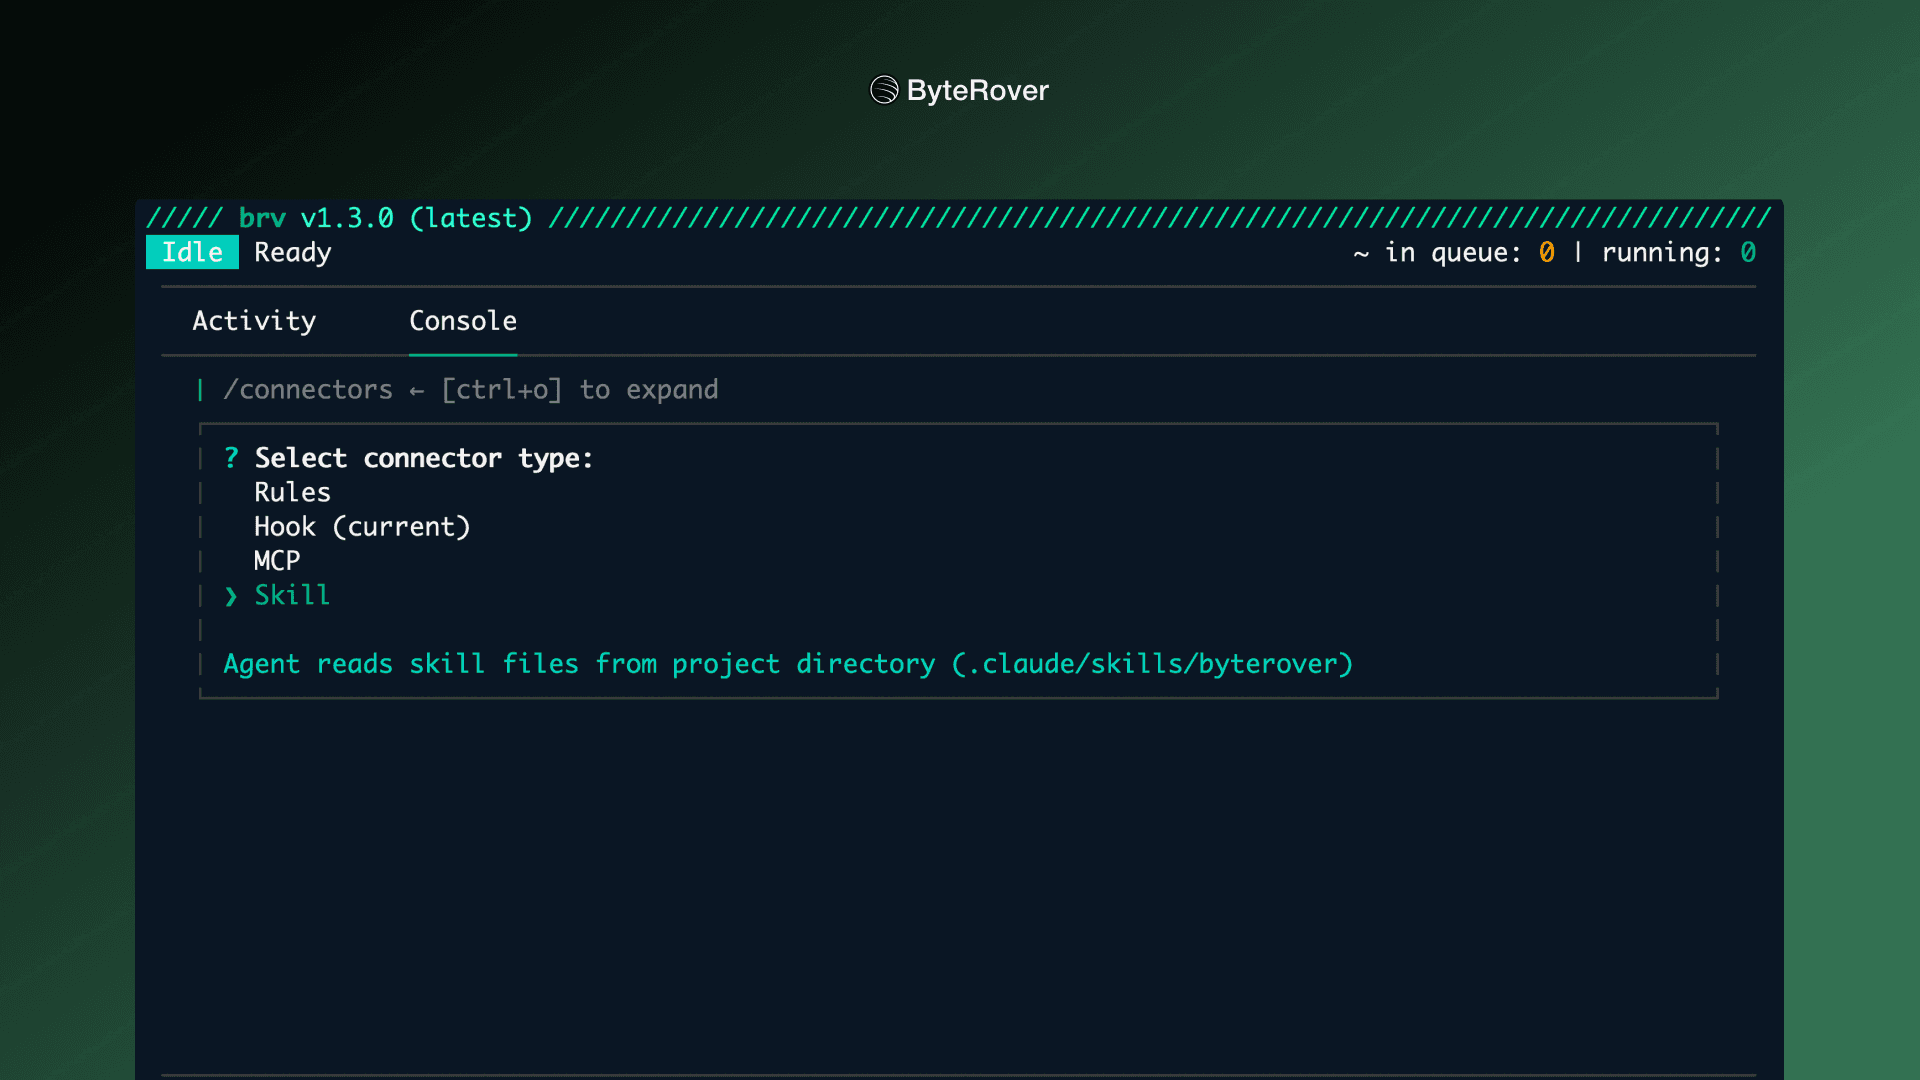Click the in queue counter value
The image size is (1920, 1080).
1546,252
